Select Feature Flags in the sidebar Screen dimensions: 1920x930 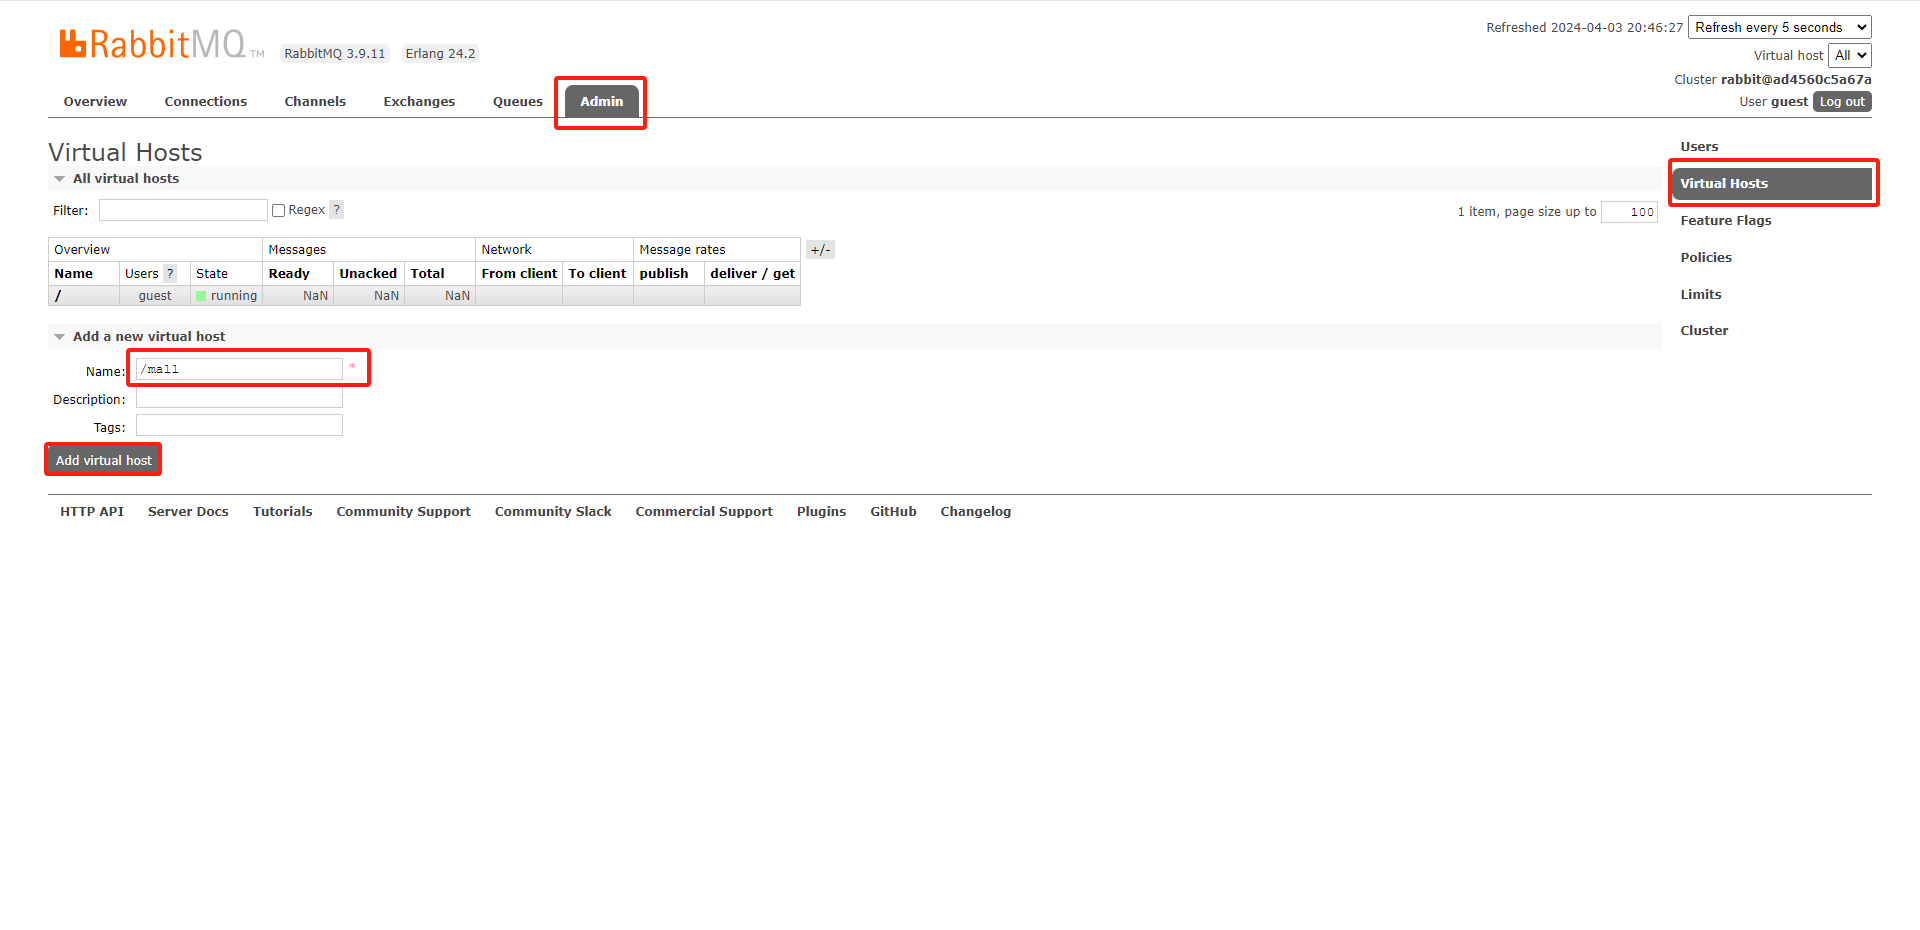[x=1725, y=221]
